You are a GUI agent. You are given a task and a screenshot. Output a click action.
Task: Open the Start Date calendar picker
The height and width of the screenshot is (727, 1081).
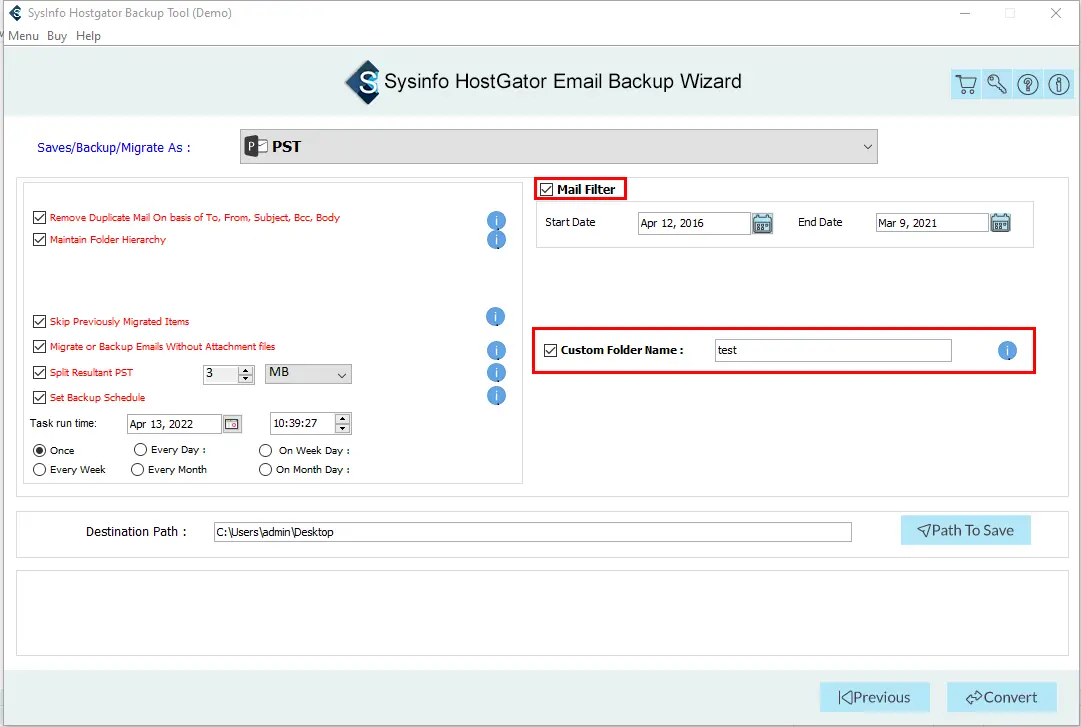(x=762, y=223)
